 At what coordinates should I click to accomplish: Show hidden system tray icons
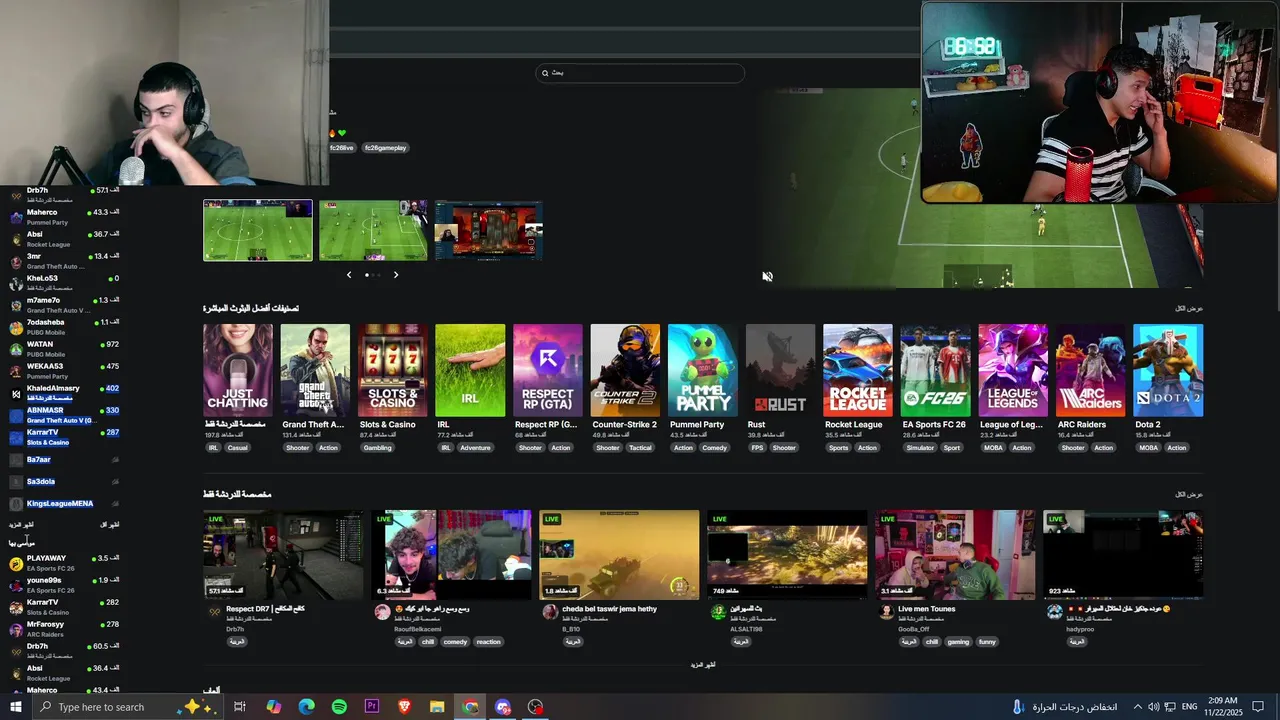click(x=1137, y=707)
